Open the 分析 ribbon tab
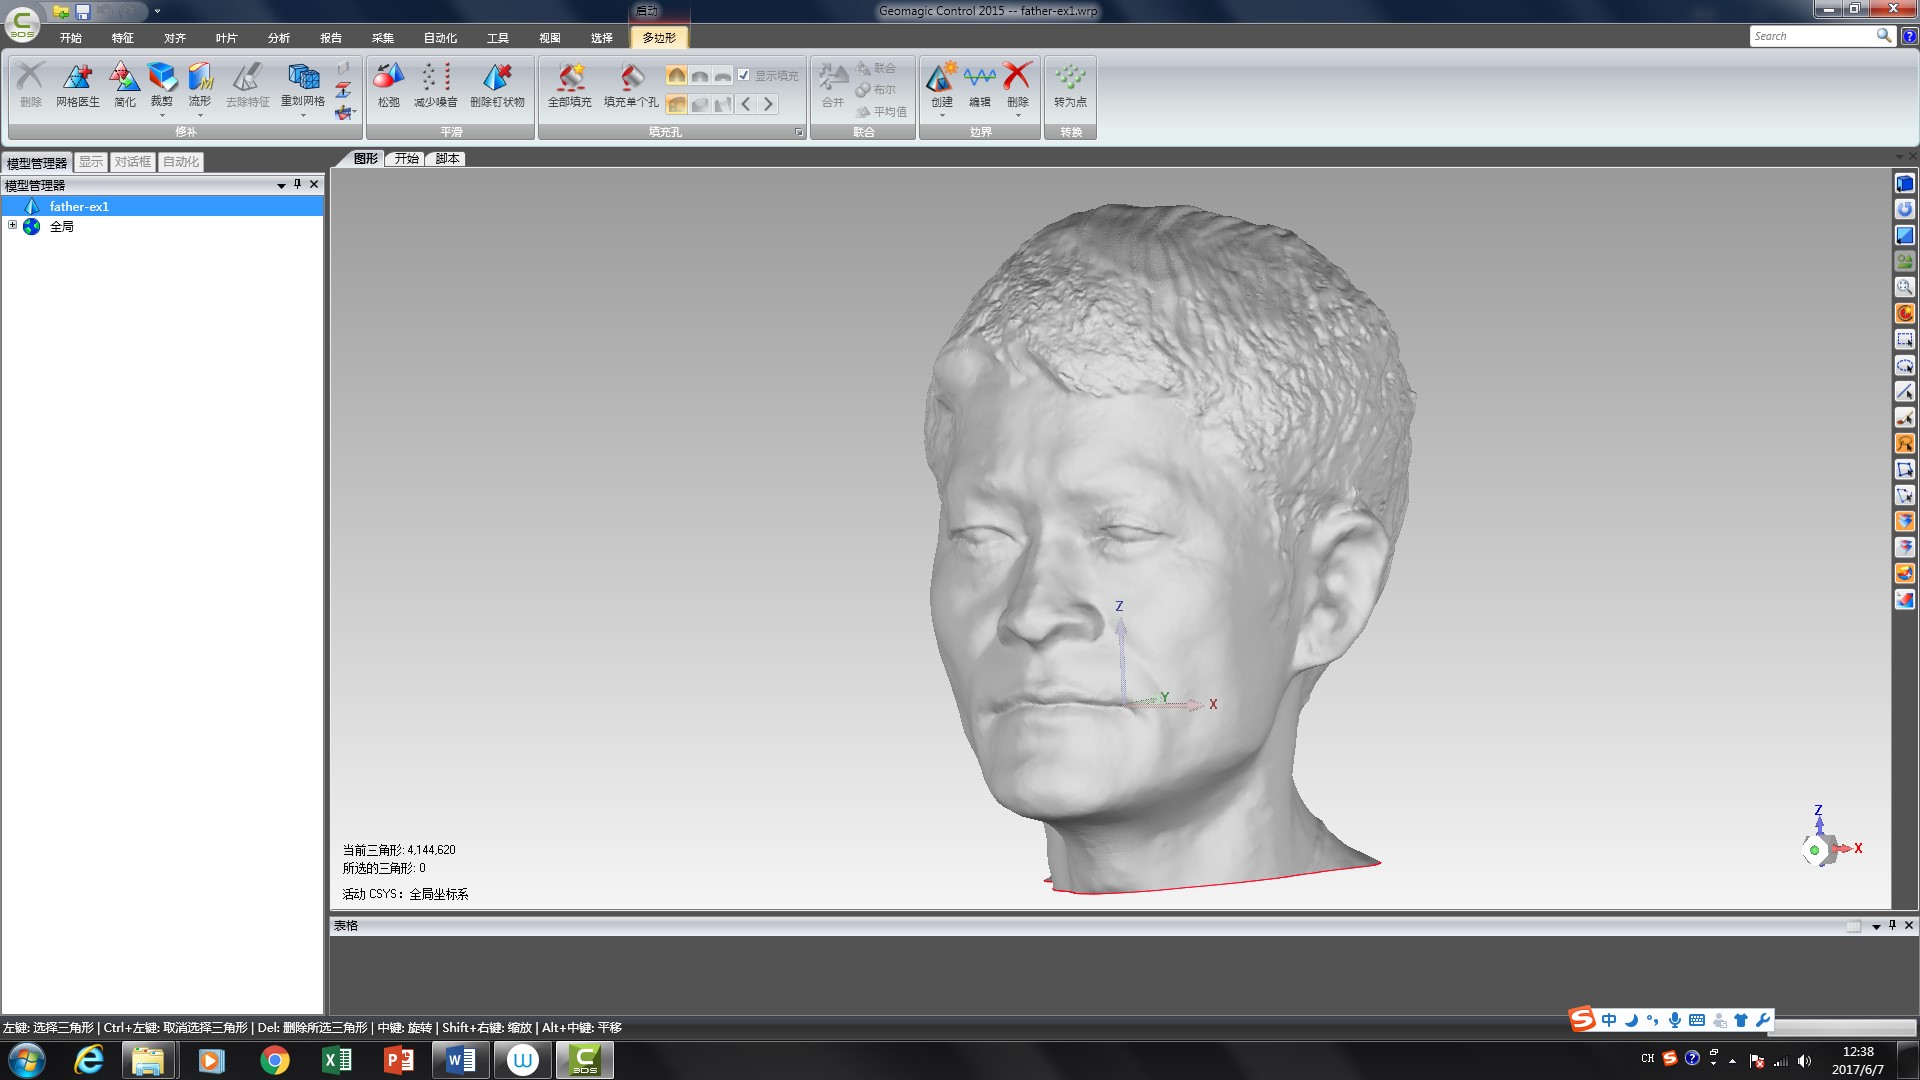Image resolution: width=1920 pixels, height=1080 pixels. pyautogui.click(x=280, y=38)
